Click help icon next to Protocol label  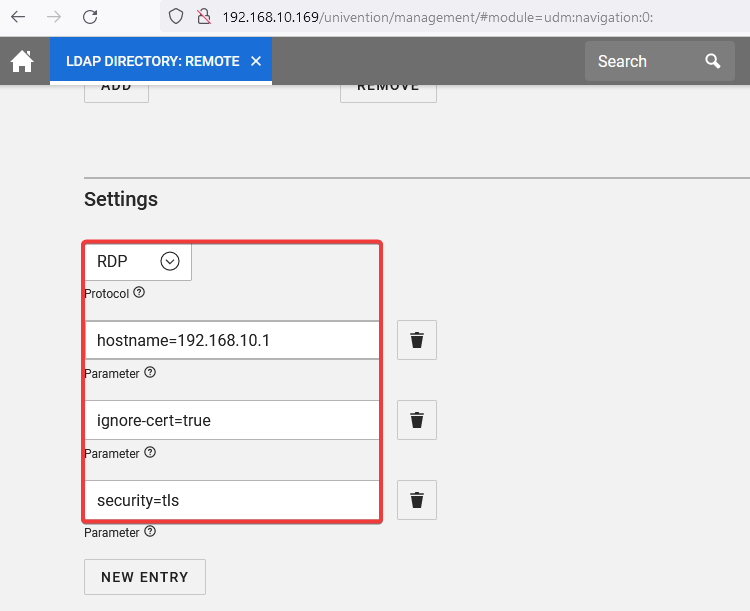(139, 293)
